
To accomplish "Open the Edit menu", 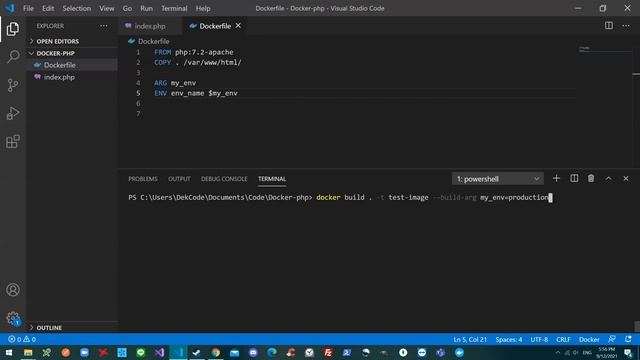I will [48, 8].
